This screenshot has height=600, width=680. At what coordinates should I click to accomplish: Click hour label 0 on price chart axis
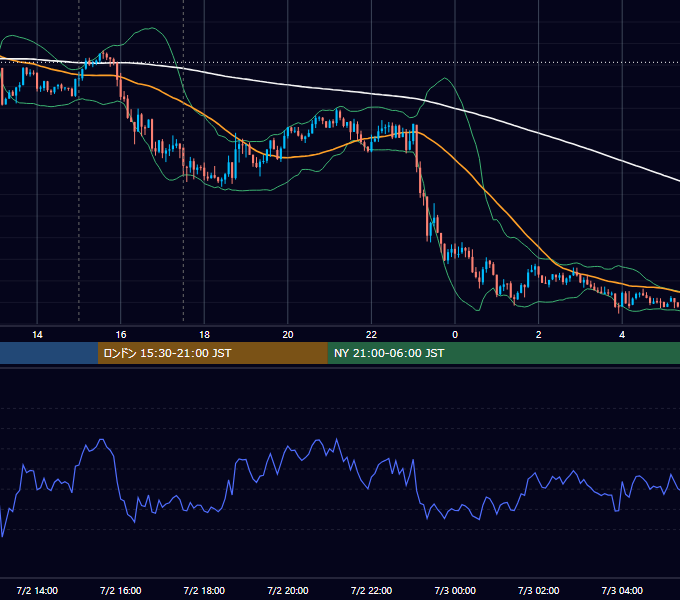tap(455, 334)
